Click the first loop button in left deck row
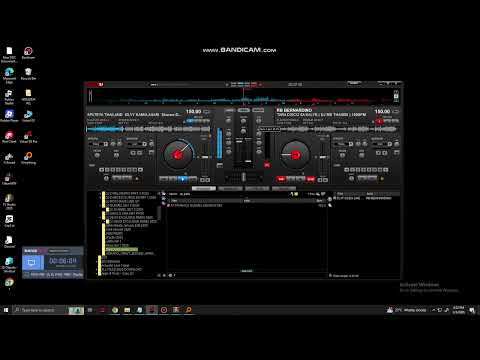 point(102,170)
